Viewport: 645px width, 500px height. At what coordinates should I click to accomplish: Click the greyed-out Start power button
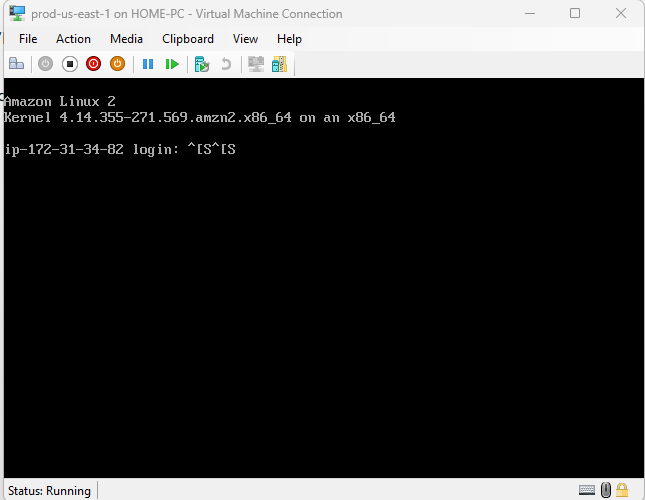coord(45,64)
